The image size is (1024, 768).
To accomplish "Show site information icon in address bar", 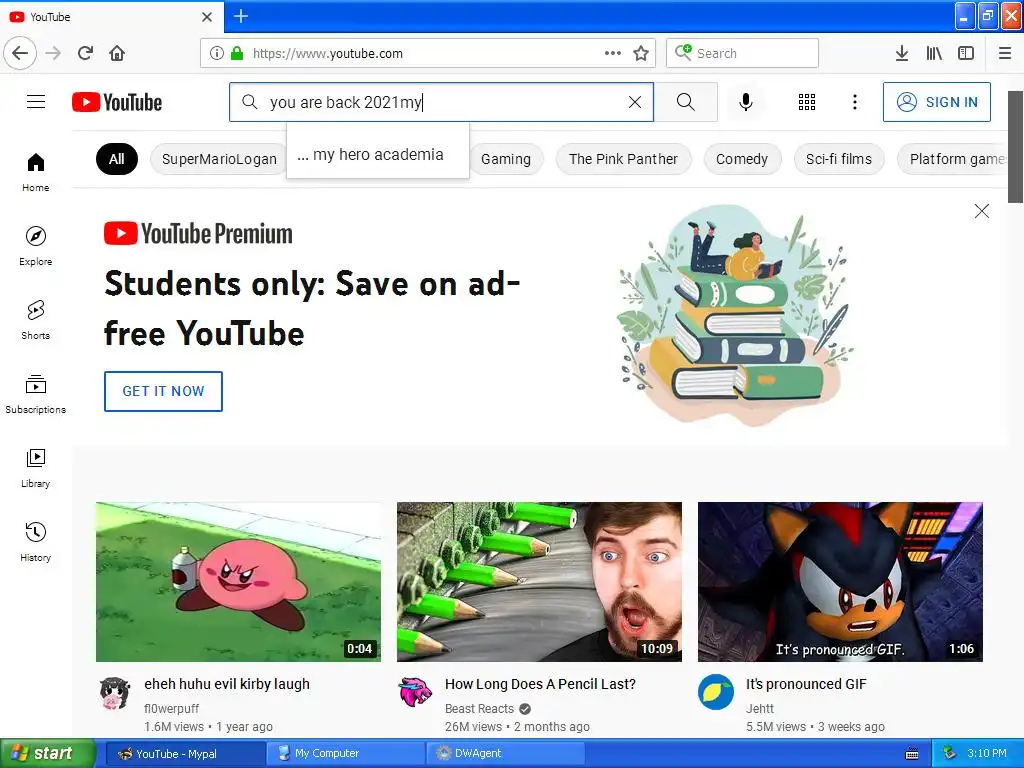I will click(x=216, y=53).
